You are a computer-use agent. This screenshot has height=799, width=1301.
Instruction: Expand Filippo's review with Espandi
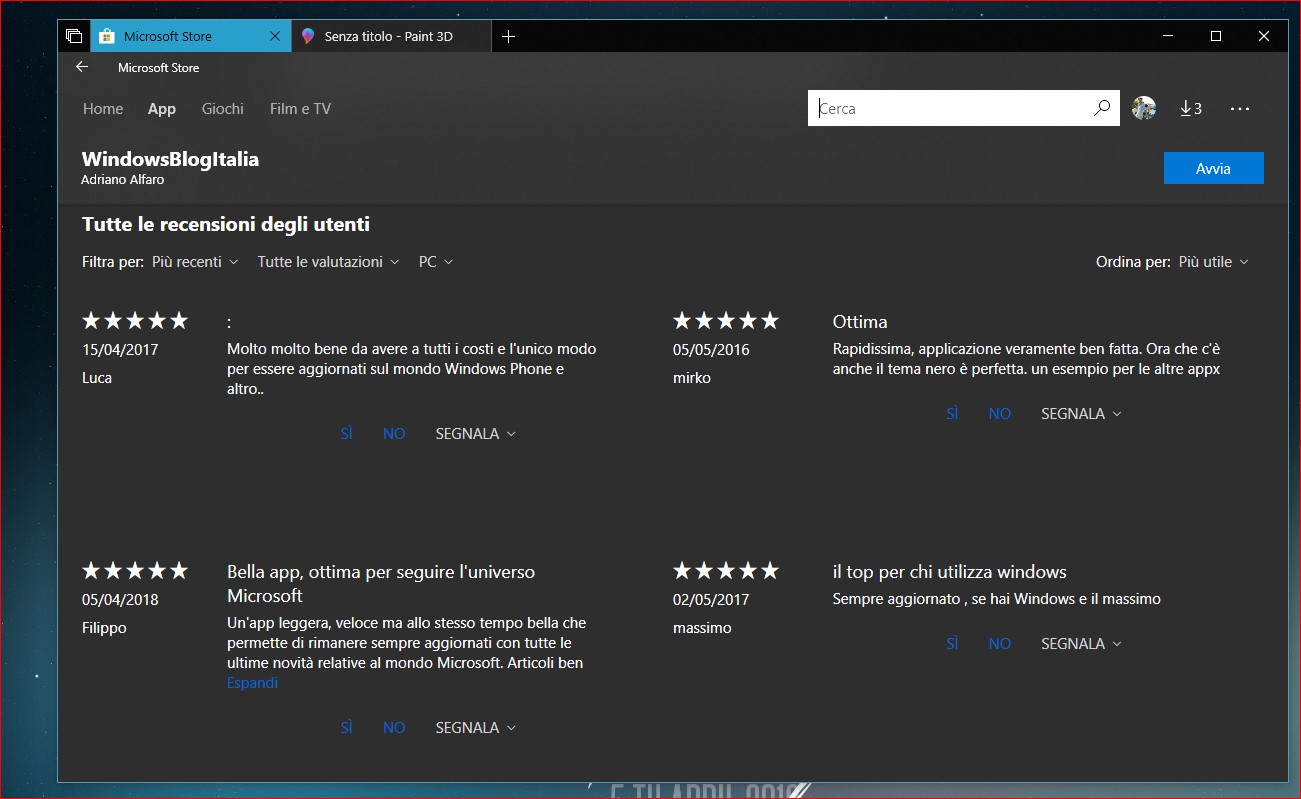(252, 683)
